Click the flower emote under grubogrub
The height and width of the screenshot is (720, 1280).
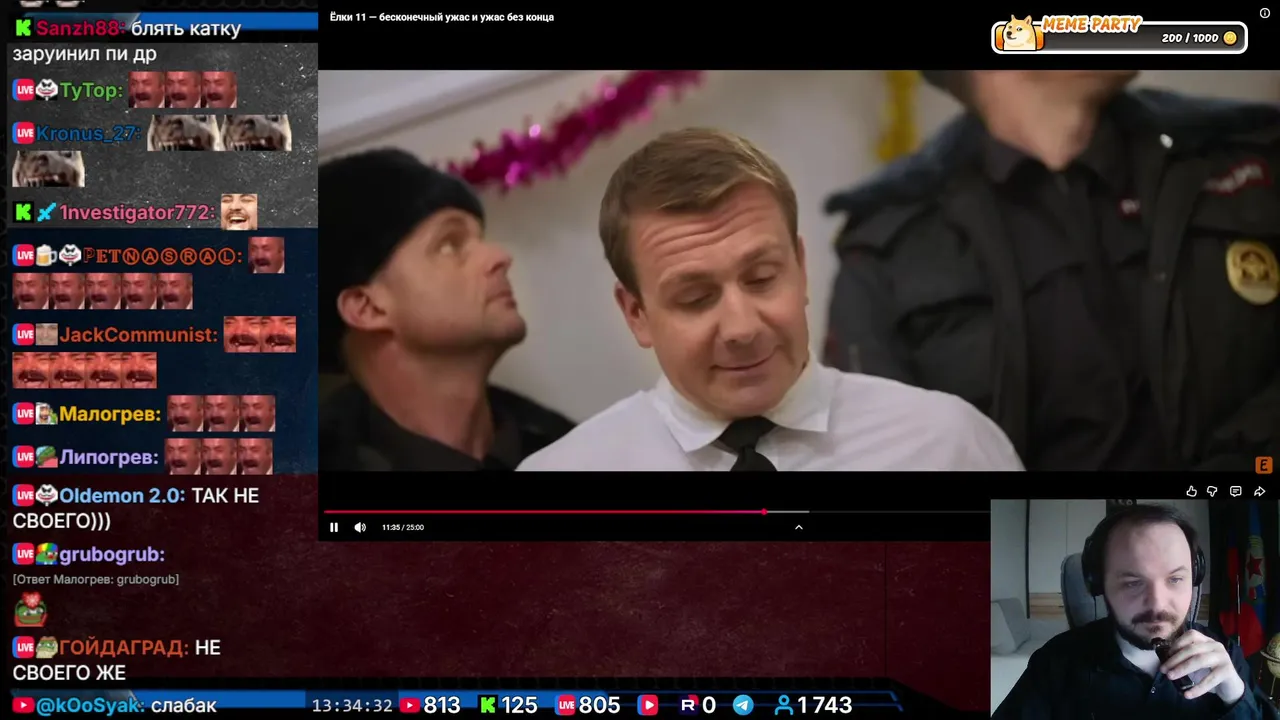tap(30, 609)
